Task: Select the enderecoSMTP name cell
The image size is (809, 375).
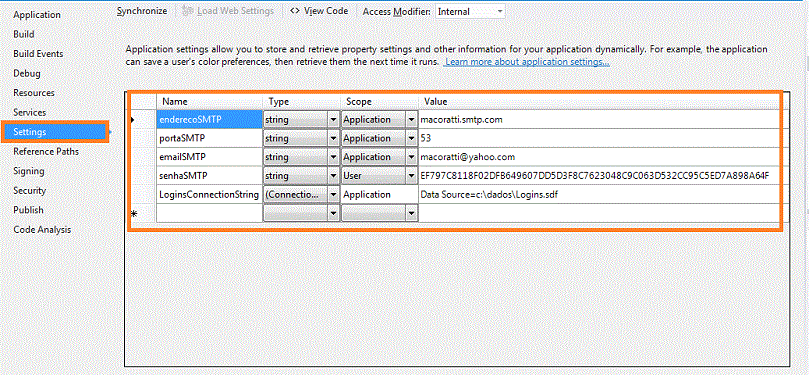Action: pyautogui.click(x=209, y=119)
